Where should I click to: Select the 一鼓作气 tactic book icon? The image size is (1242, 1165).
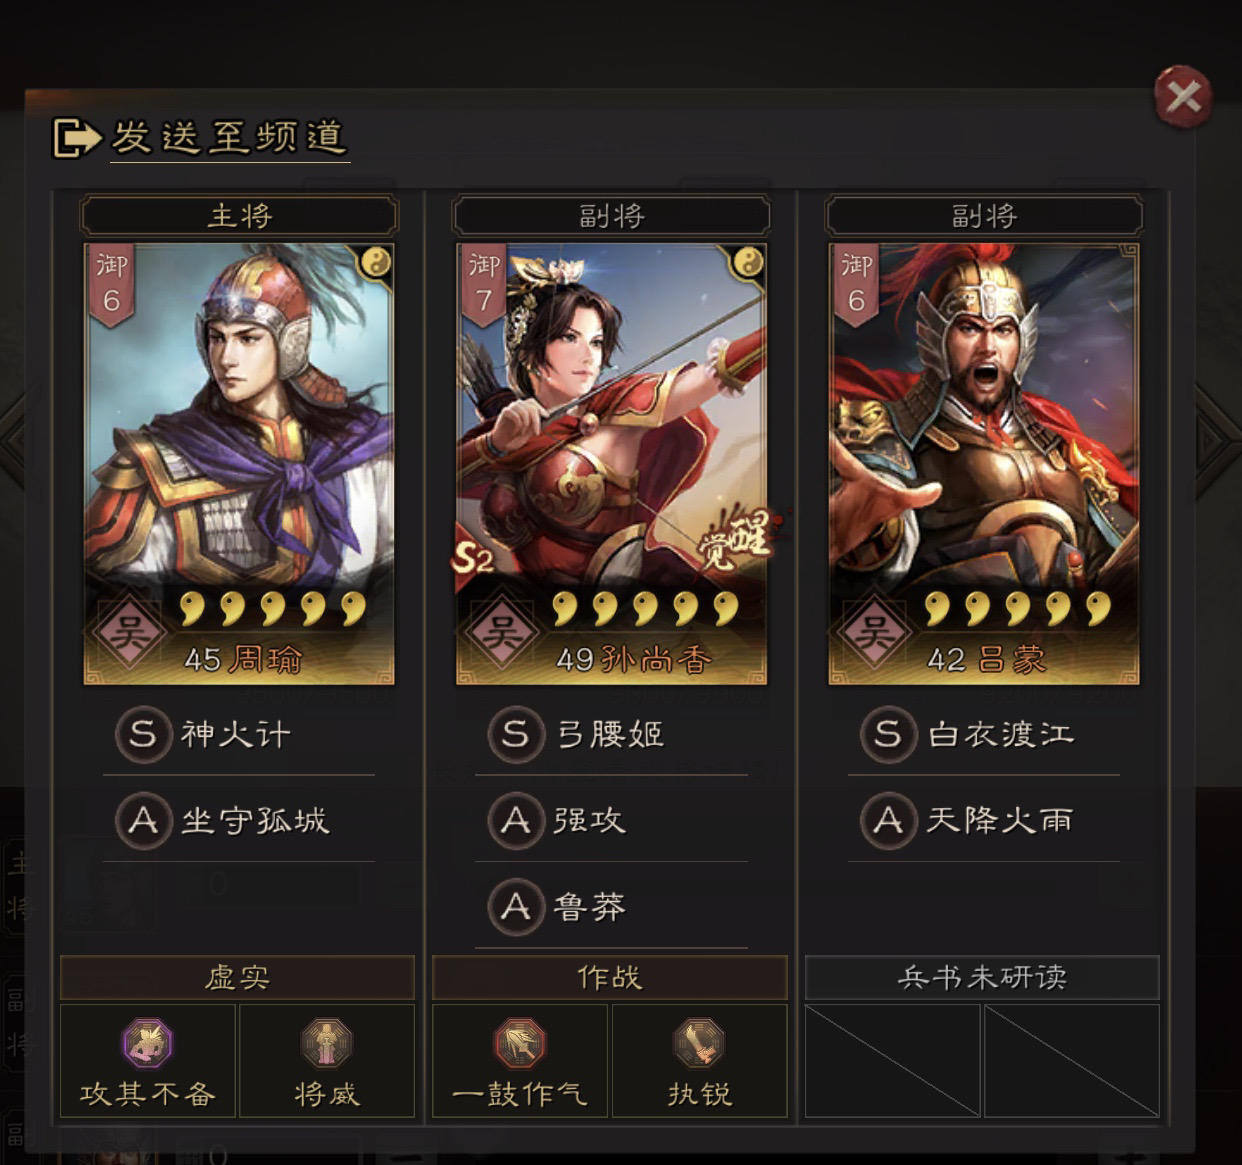[520, 1043]
